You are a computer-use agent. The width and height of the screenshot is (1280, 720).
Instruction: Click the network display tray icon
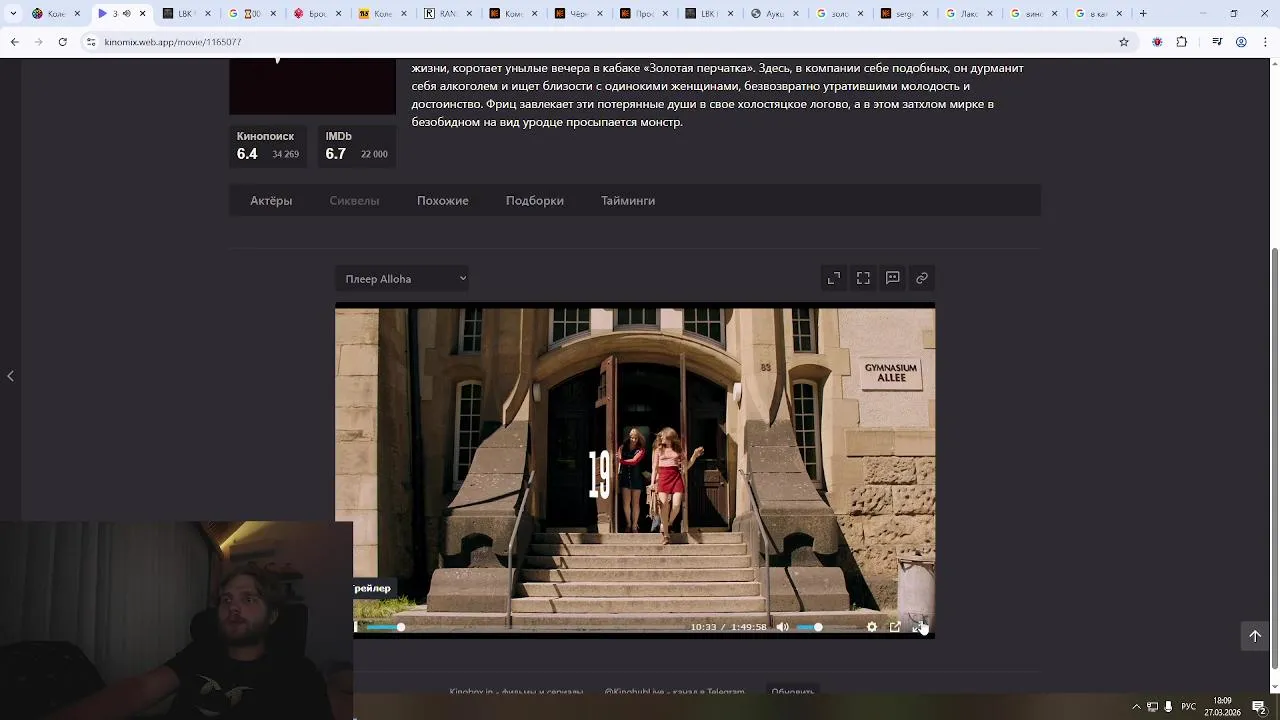(1152, 707)
